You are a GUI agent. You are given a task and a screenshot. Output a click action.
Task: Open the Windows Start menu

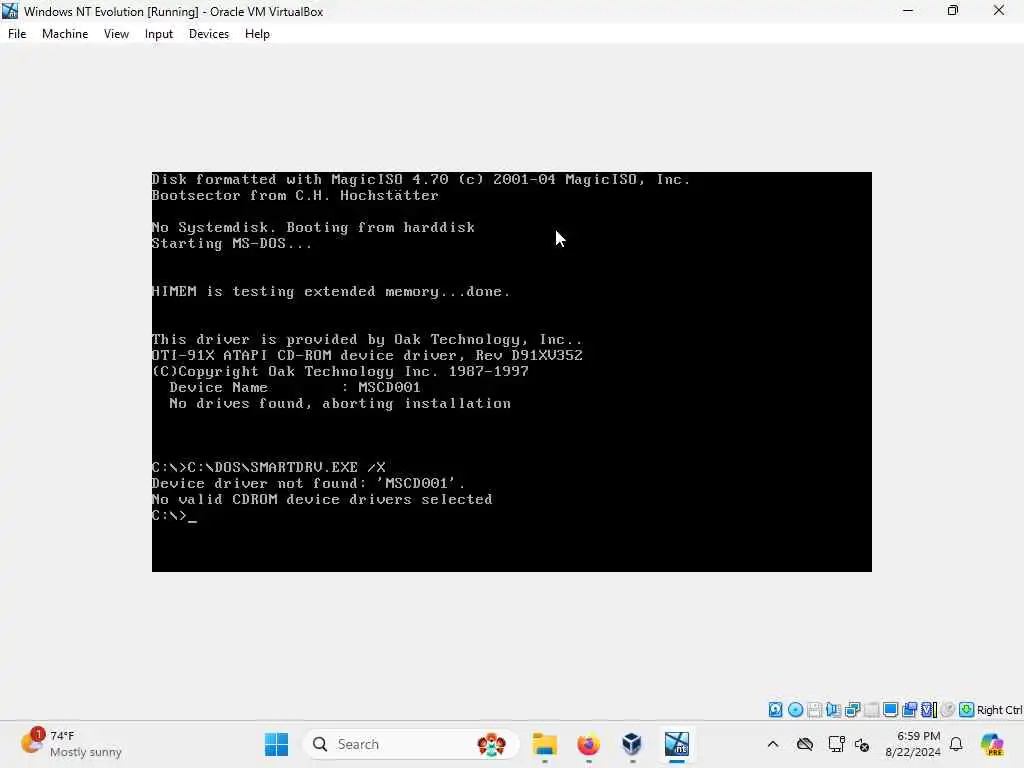click(276, 744)
